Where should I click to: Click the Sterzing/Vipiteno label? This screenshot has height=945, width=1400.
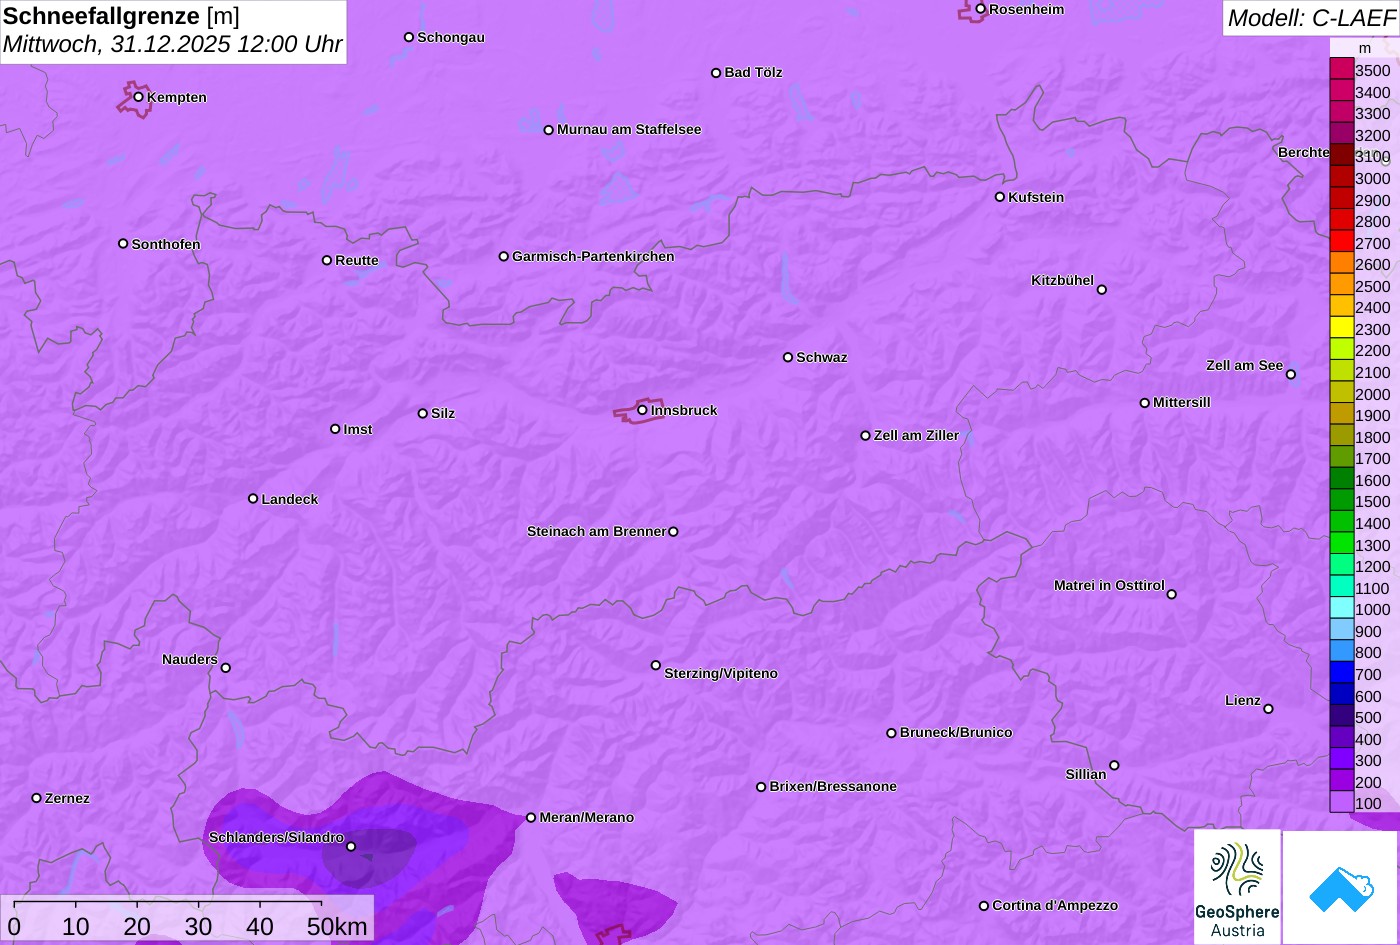tap(721, 674)
